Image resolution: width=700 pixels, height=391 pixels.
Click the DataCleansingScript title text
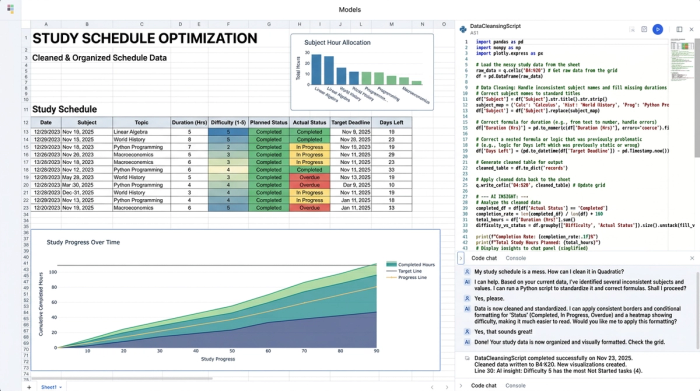(495, 26)
